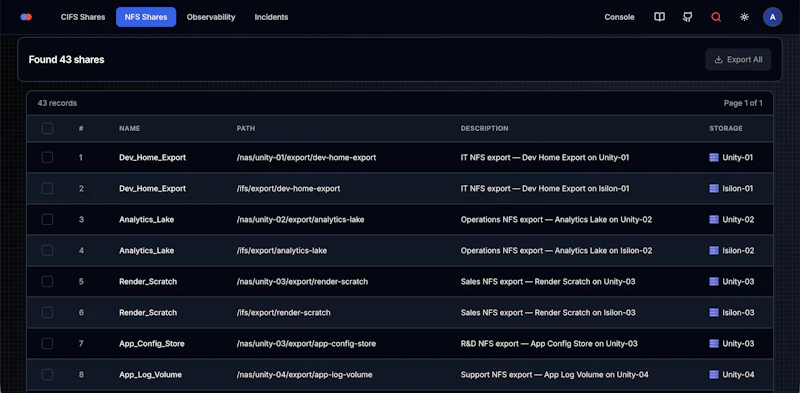Screen dimensions: 800x393
Task: Click the App_Config_Store name cell
Action: pos(152,343)
